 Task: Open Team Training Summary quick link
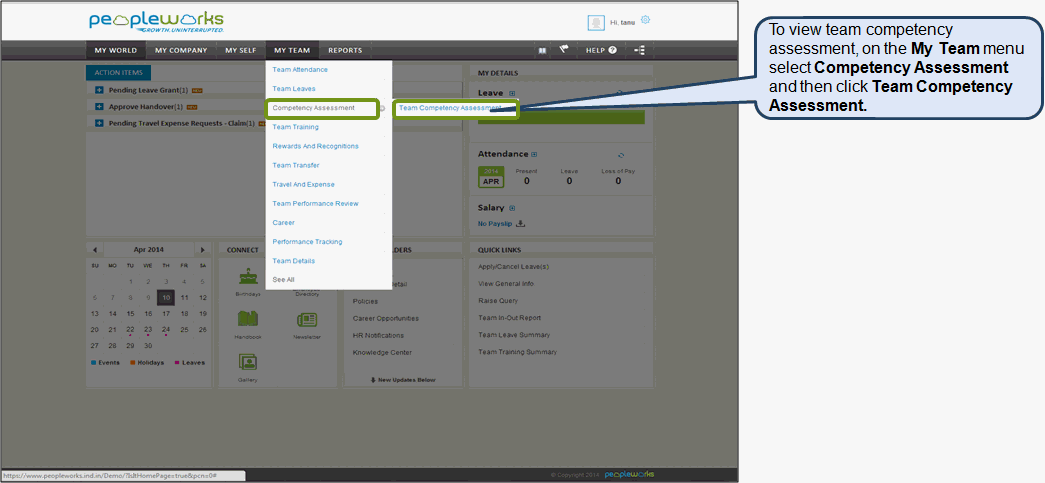(x=517, y=352)
